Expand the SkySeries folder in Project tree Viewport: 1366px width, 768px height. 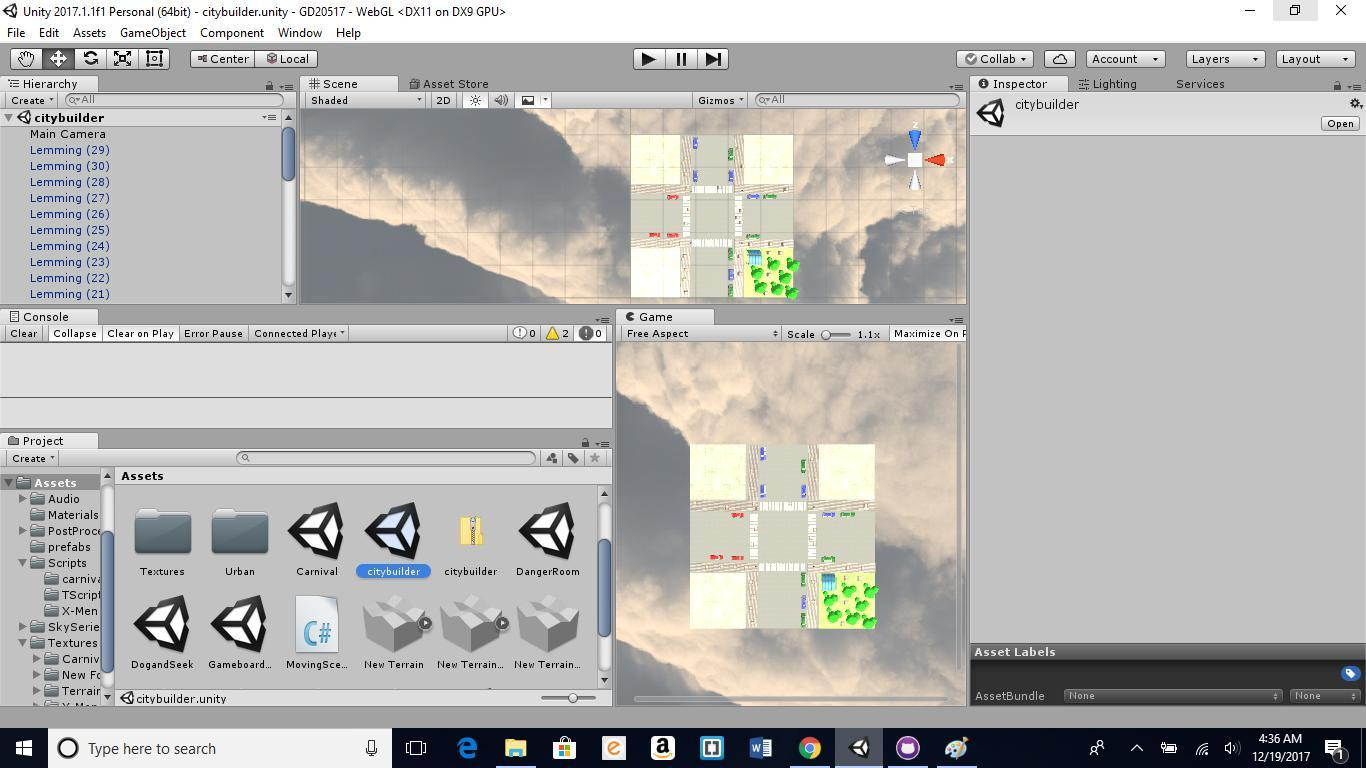pyautogui.click(x=23, y=627)
